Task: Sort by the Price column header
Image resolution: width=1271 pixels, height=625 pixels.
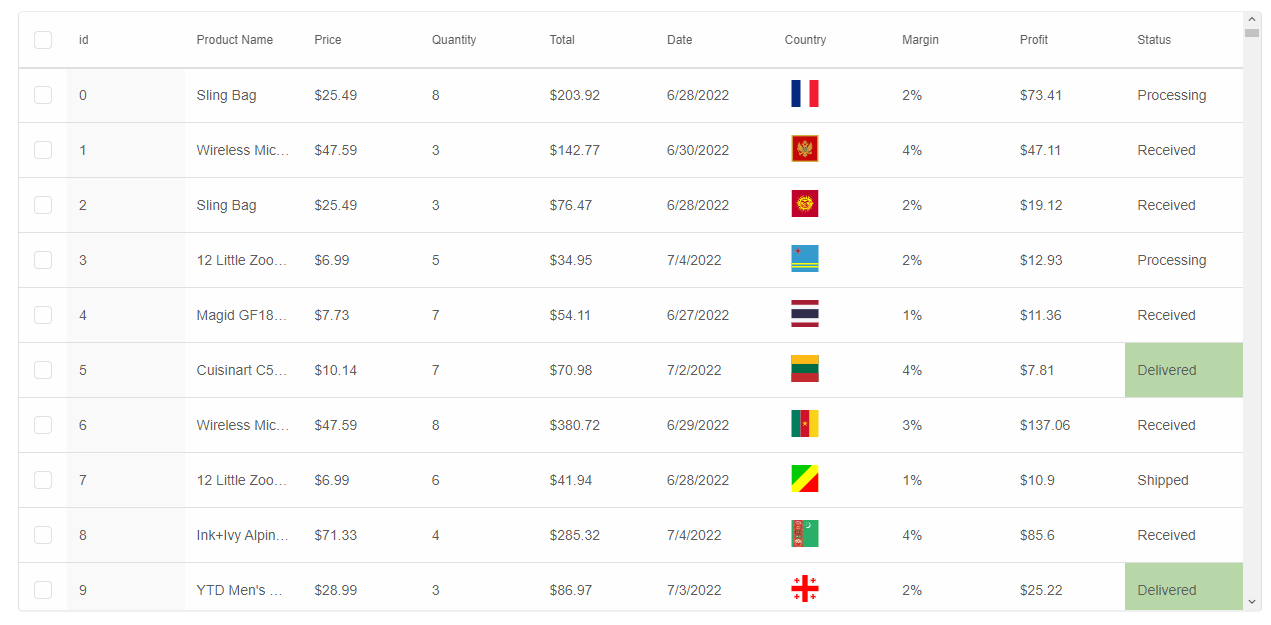Action: (x=328, y=40)
